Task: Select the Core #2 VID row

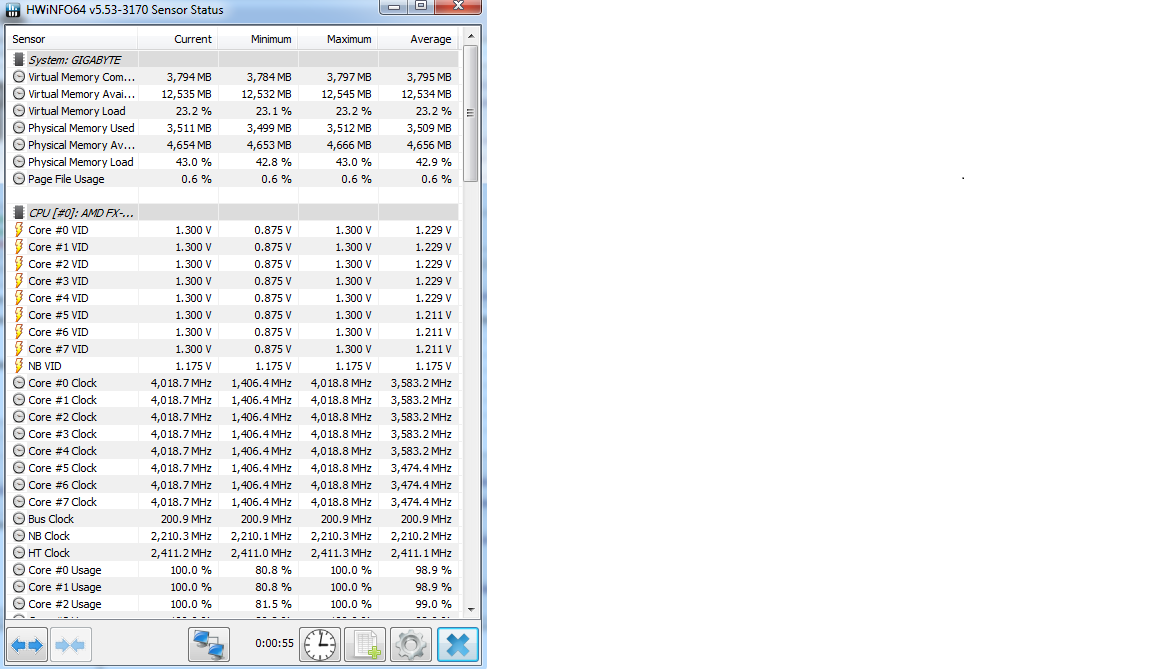Action: 233,264
